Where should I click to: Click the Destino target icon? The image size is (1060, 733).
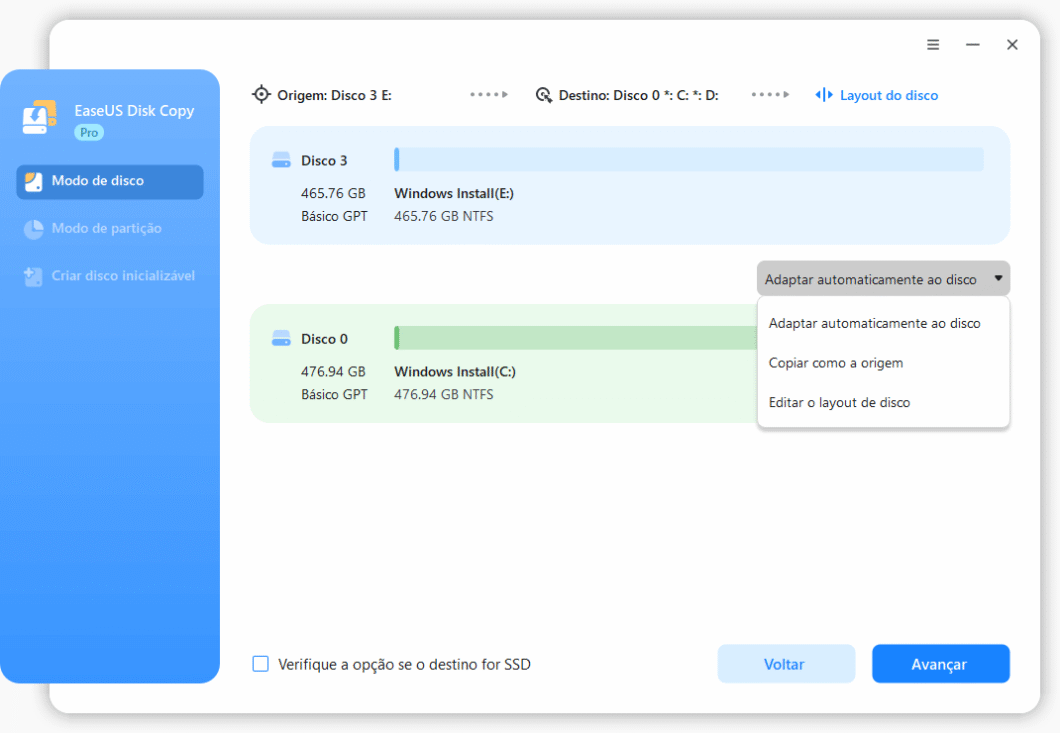click(x=544, y=95)
